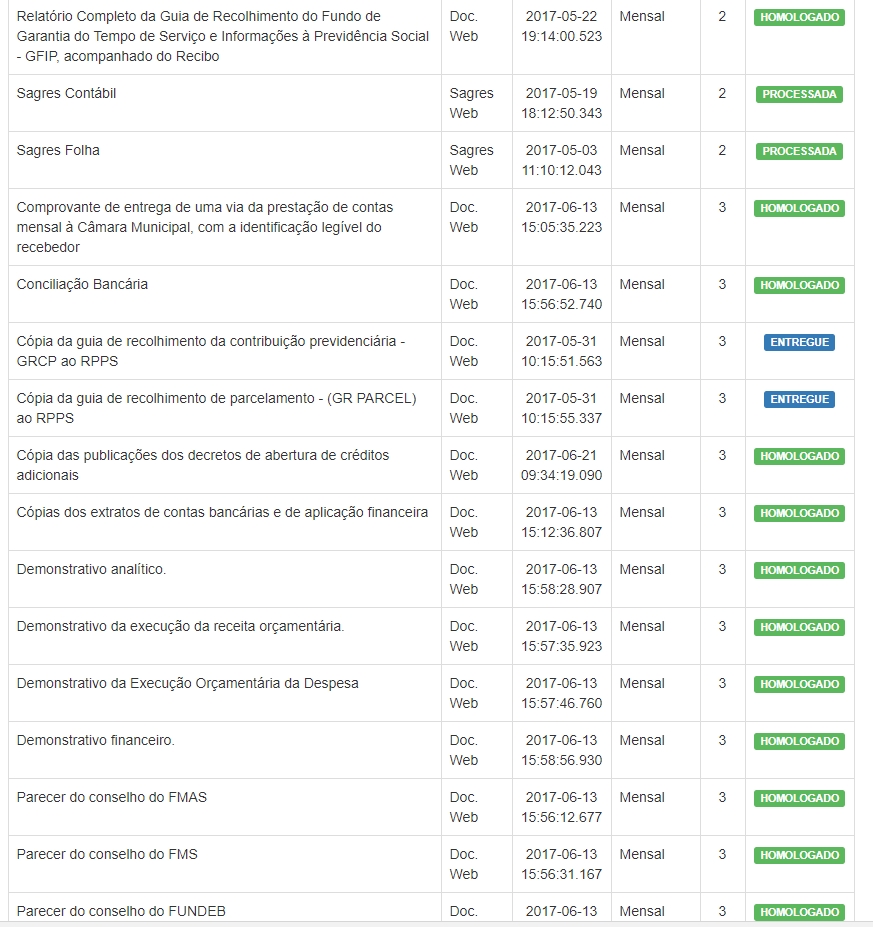The height and width of the screenshot is (927, 873).
Task: Click 'Cópias dos extratos de contas bancárias' description
Action: [222, 512]
